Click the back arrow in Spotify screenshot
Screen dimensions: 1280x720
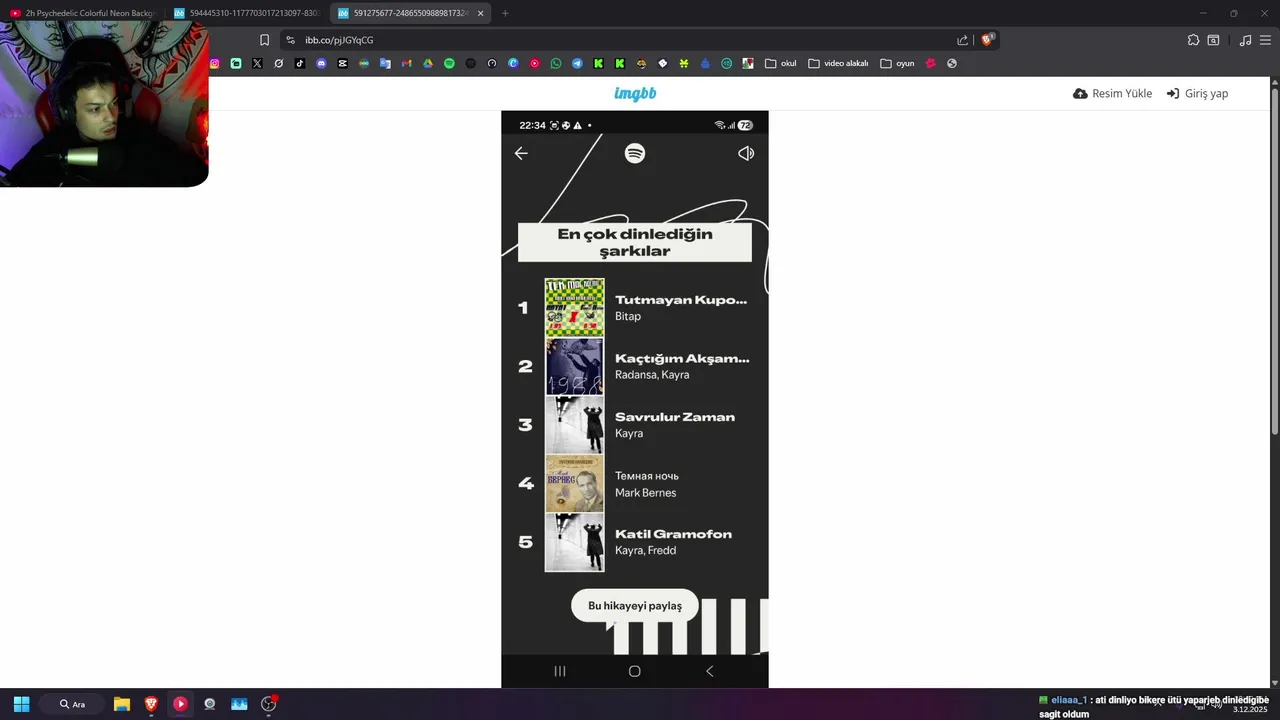(x=521, y=153)
